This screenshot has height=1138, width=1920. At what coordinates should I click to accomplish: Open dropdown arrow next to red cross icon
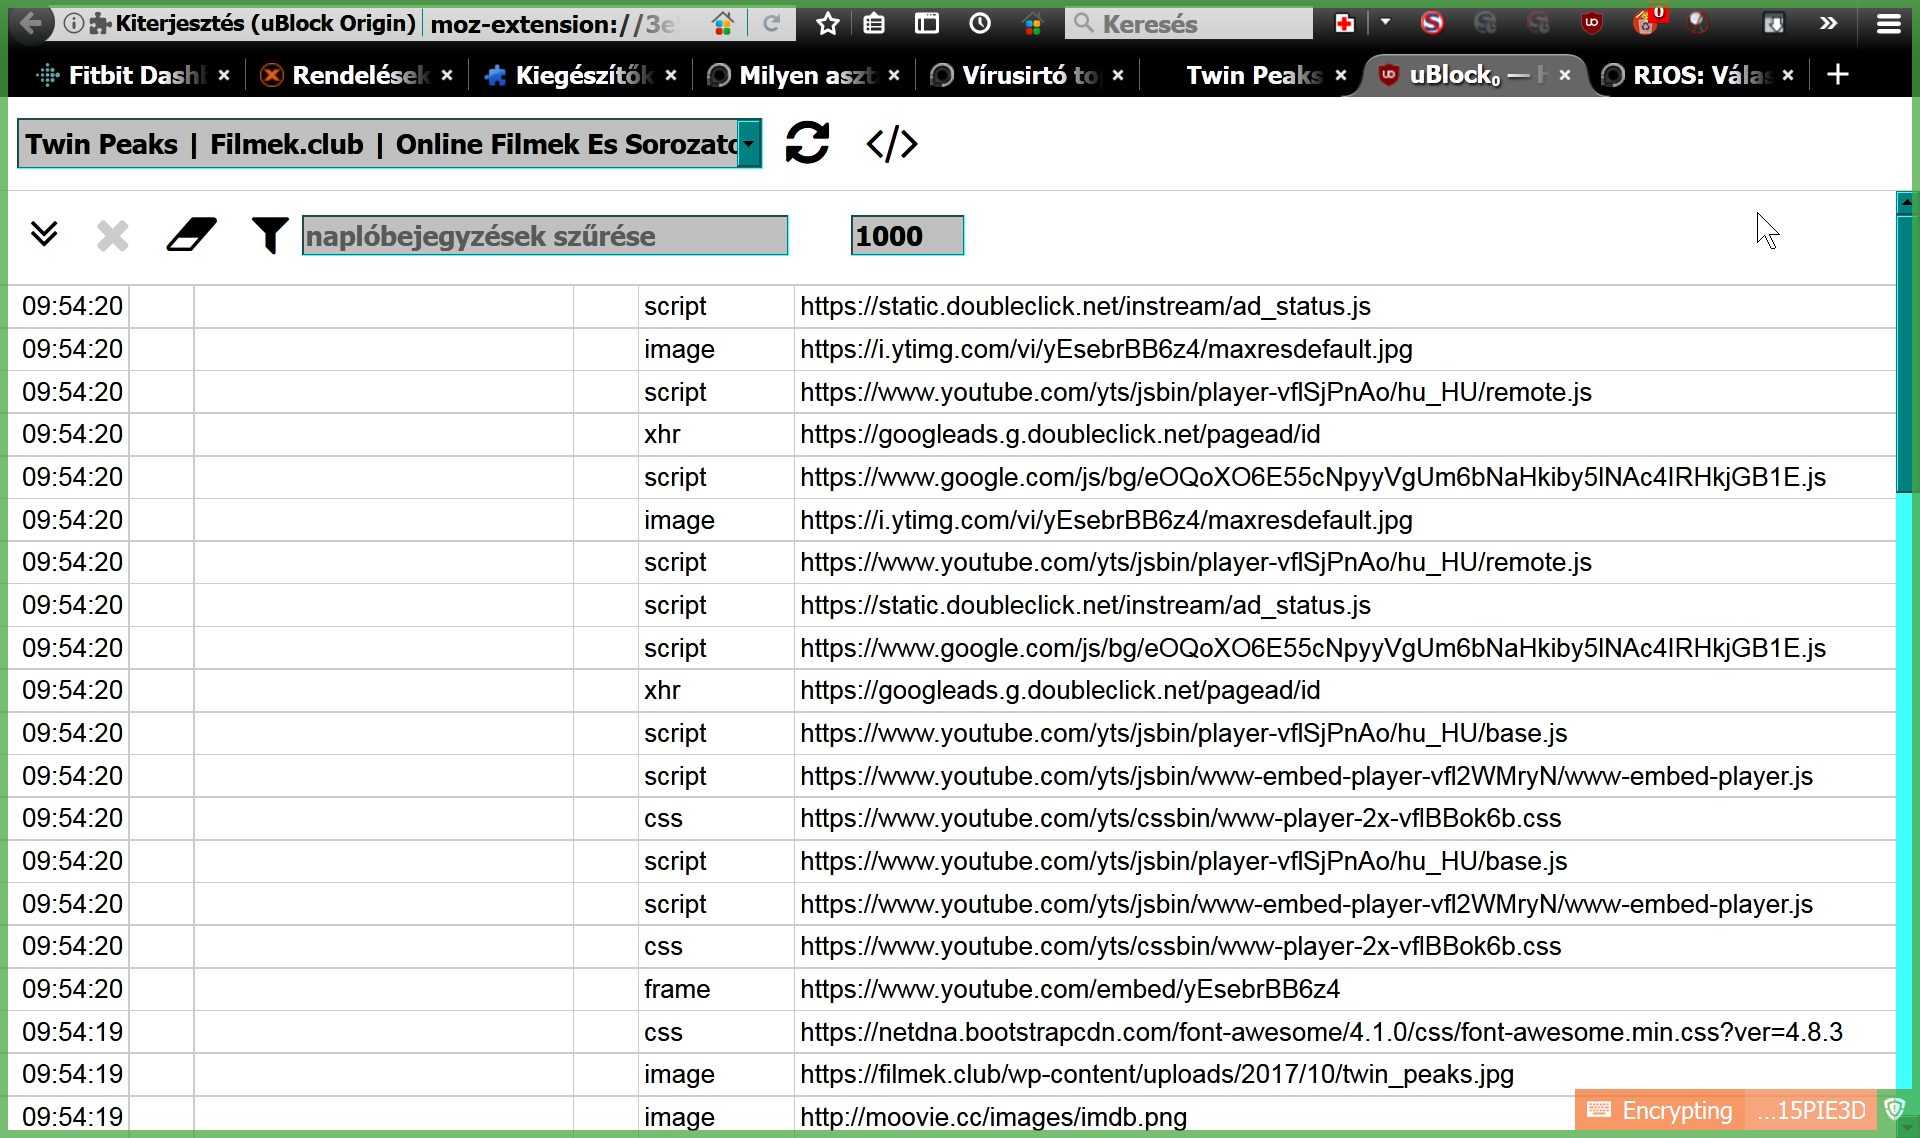tap(1385, 21)
